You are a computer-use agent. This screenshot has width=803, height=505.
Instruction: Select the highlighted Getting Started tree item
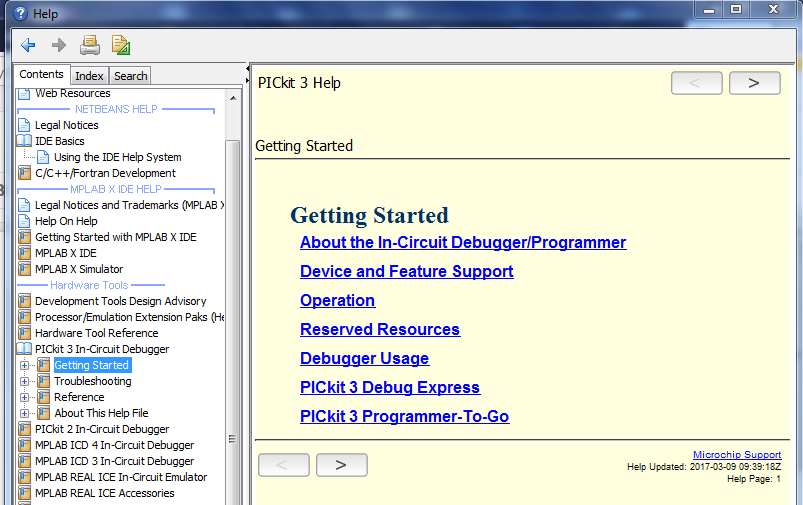tap(92, 365)
